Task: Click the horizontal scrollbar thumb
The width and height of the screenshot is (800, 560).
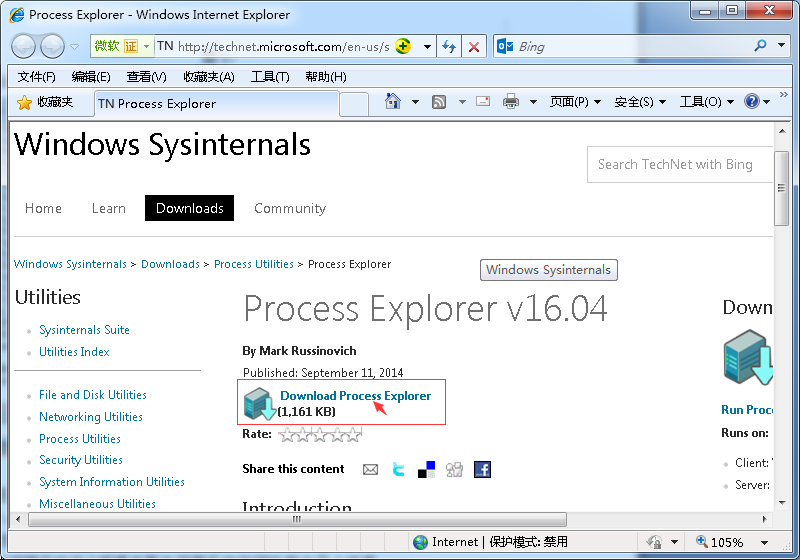Action: (x=296, y=520)
